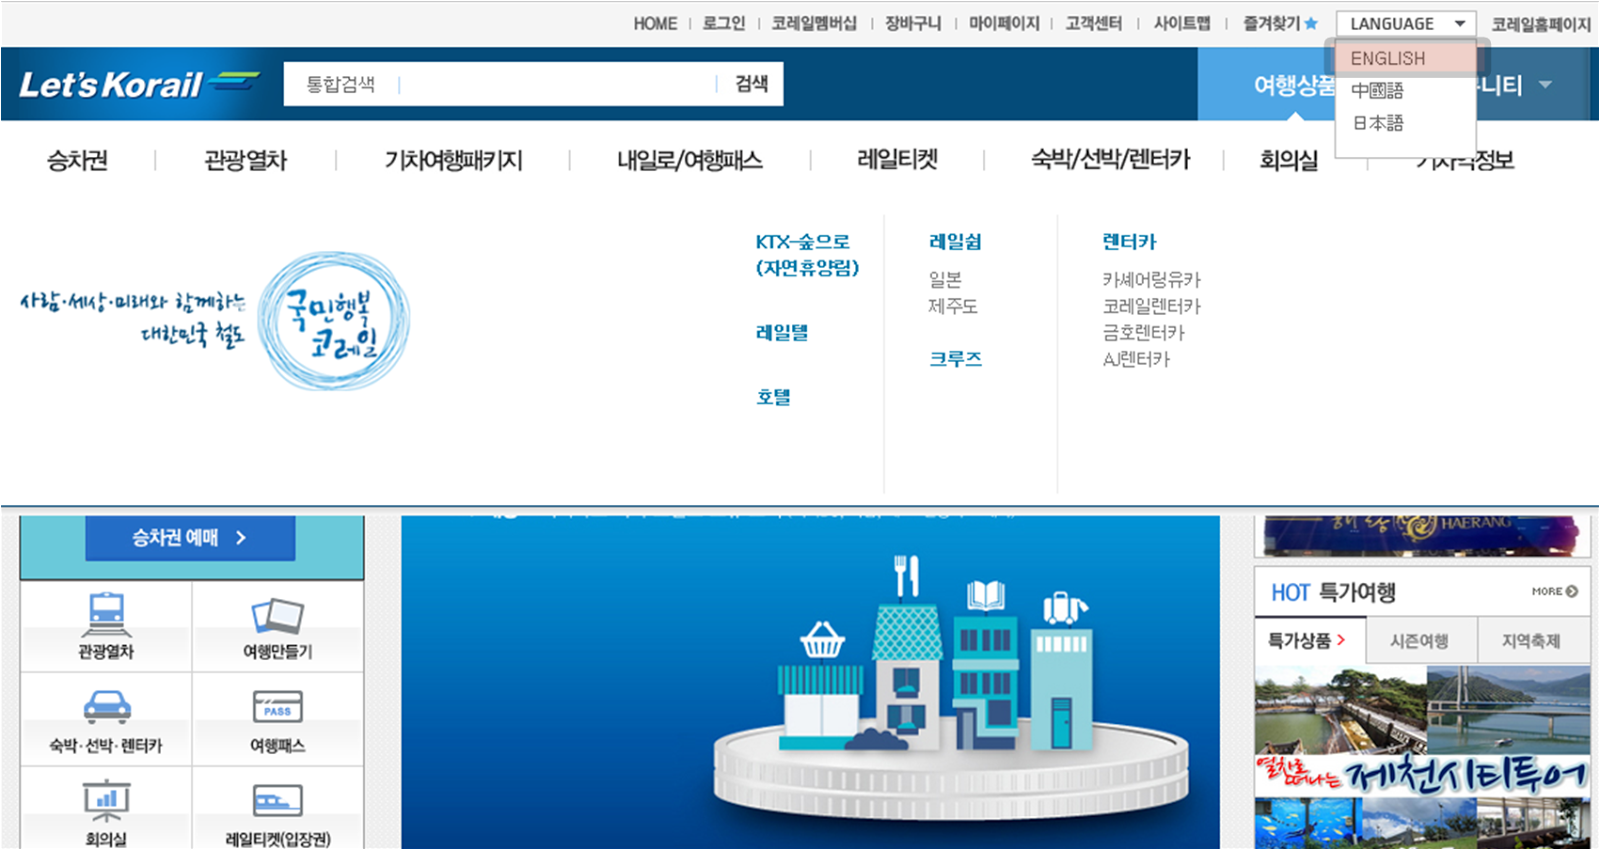Image resolution: width=1600 pixels, height=850 pixels.
Task: Open the 장바구니 cart link
Action: click(913, 23)
